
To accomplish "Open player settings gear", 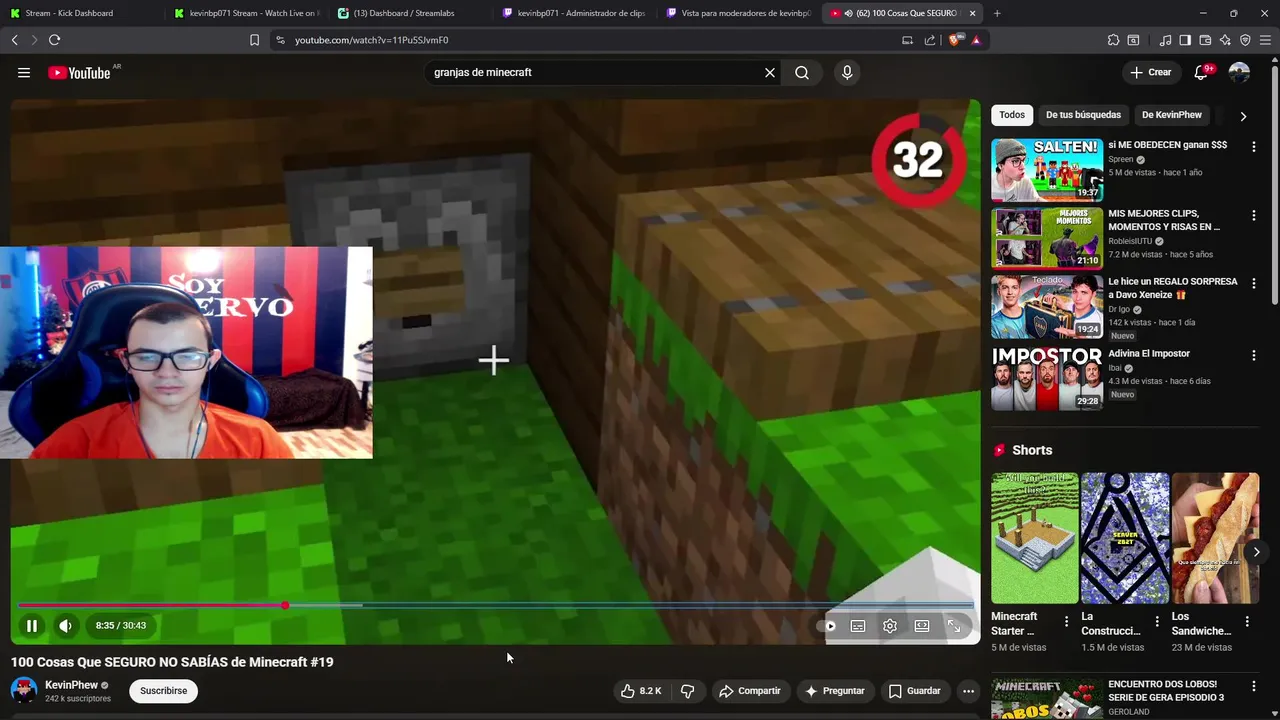I will (890, 626).
